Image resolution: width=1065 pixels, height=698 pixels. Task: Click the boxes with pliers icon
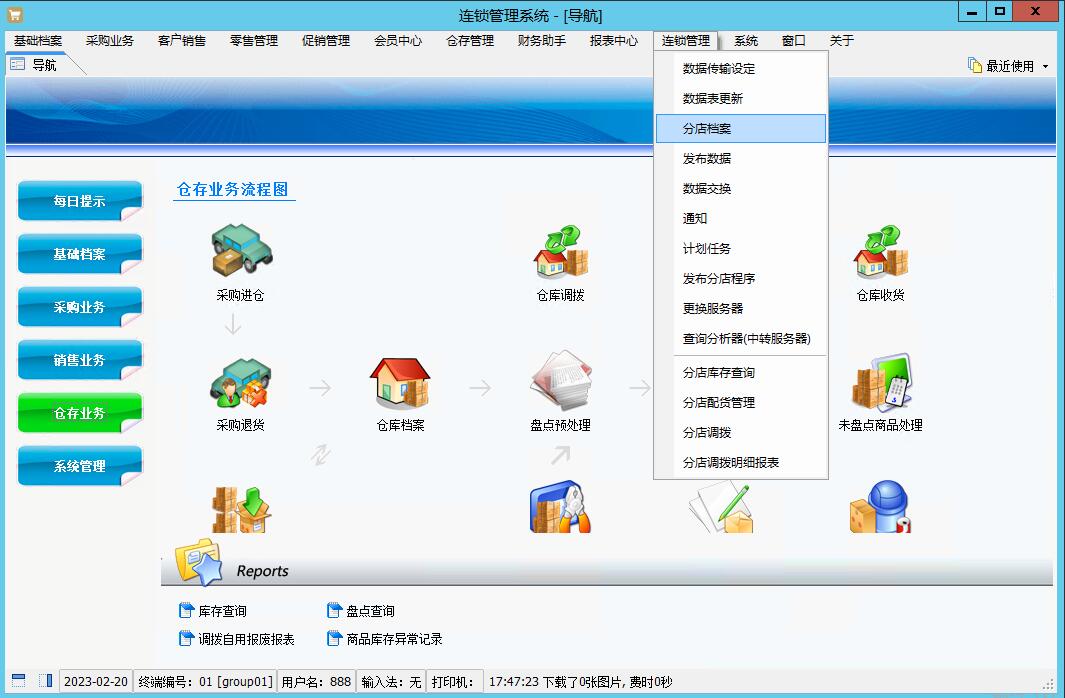click(561, 507)
